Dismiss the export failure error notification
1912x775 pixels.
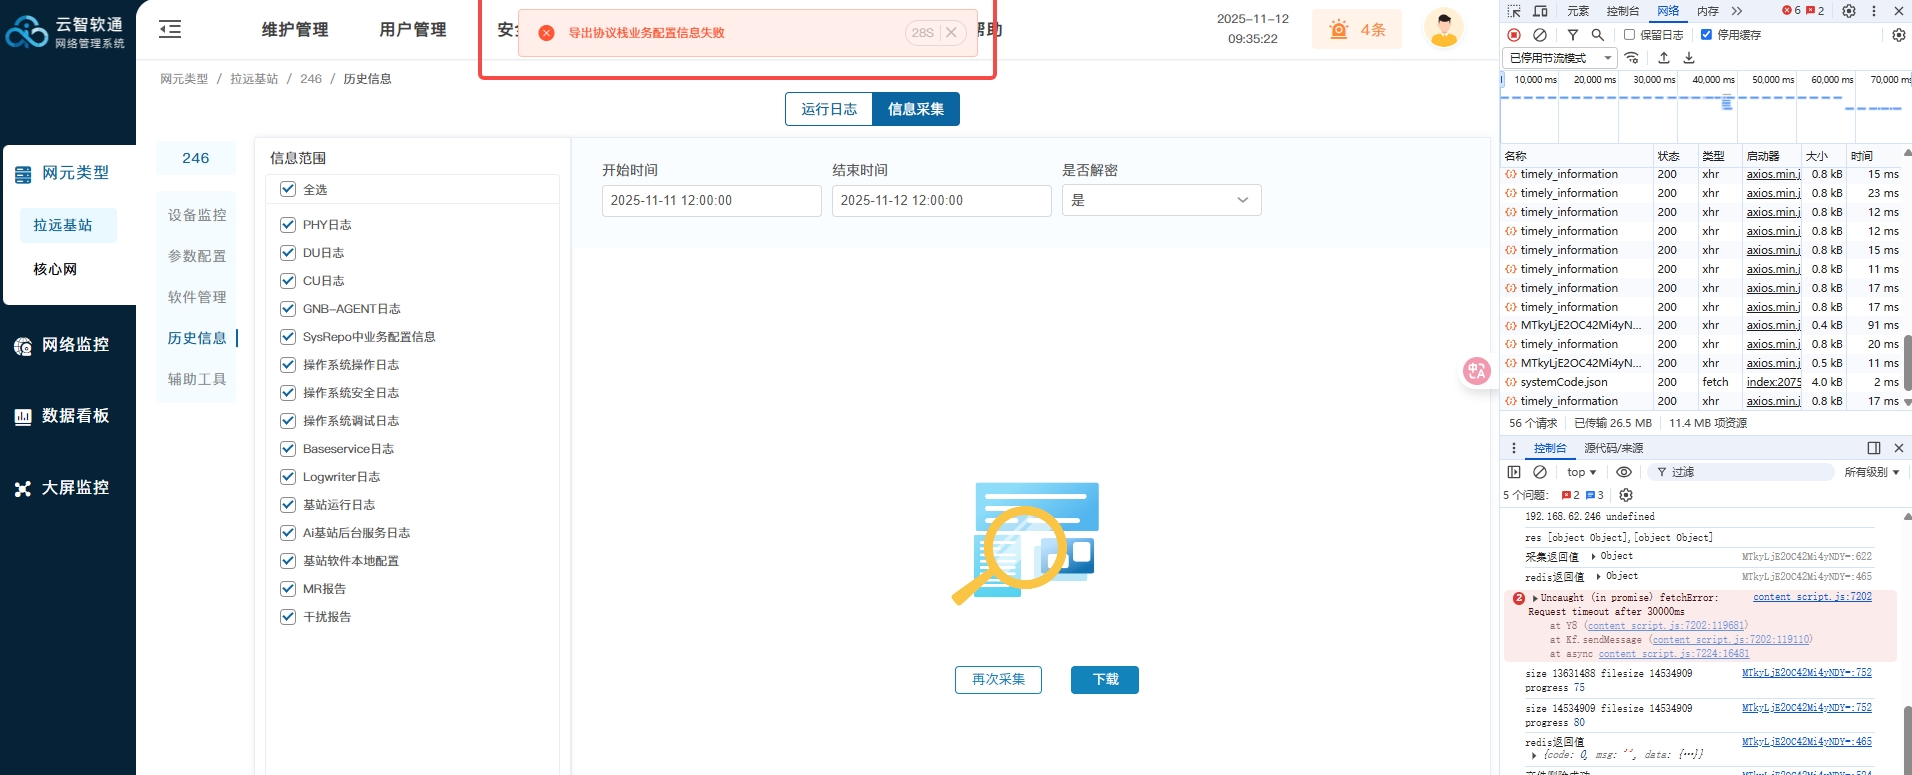click(x=951, y=33)
